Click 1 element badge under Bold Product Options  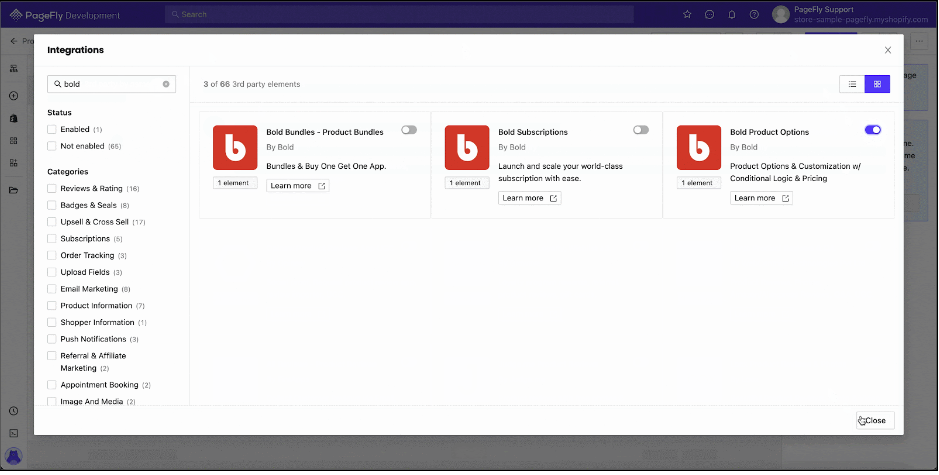[x=699, y=183]
